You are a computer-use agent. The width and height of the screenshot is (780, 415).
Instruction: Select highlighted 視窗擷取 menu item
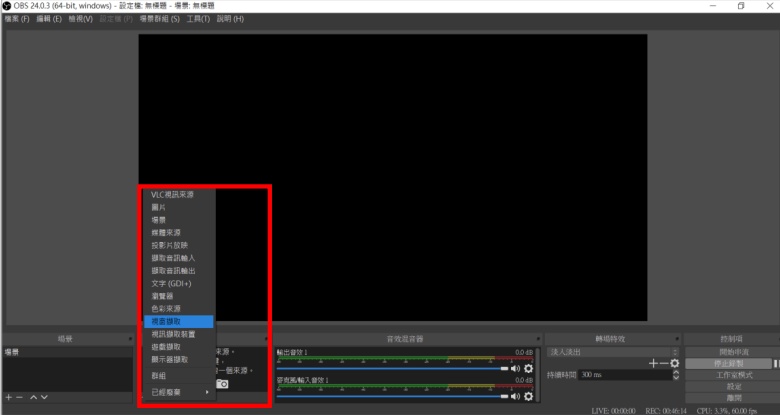tap(179, 321)
